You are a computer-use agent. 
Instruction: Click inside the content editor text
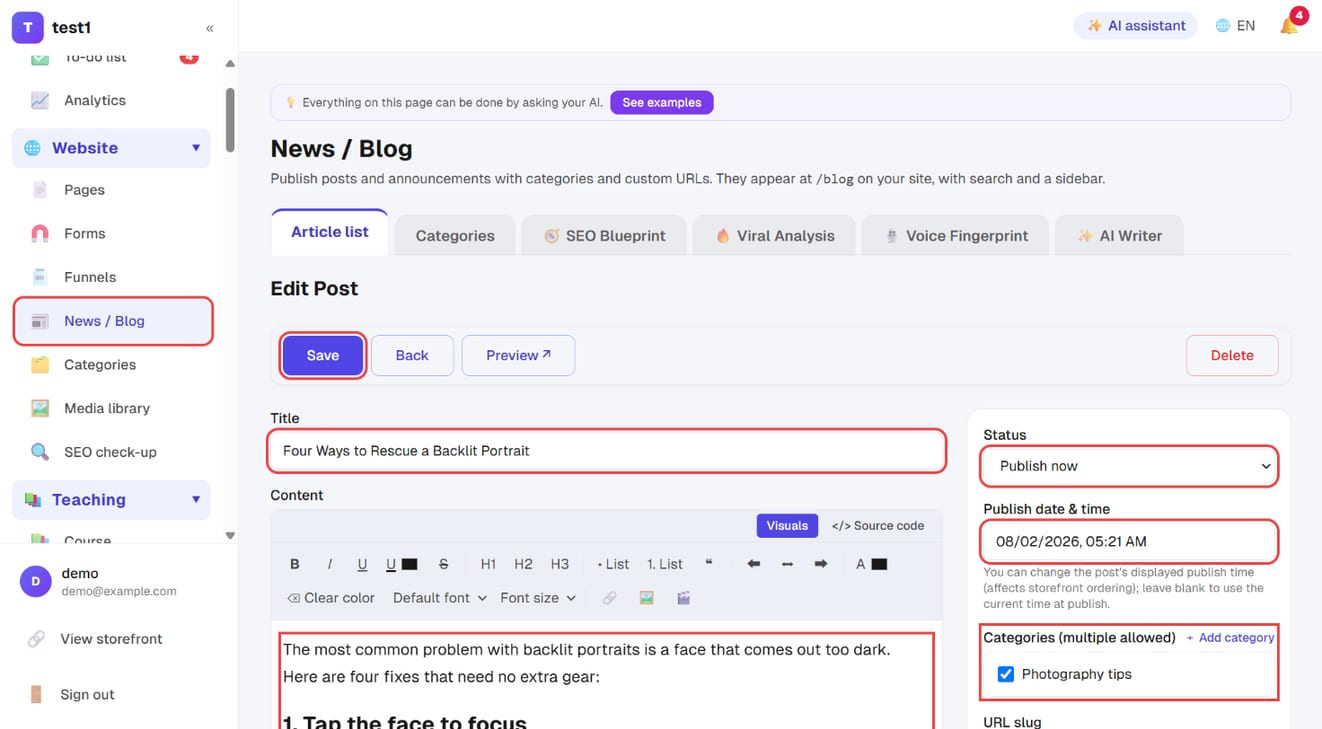point(605,680)
